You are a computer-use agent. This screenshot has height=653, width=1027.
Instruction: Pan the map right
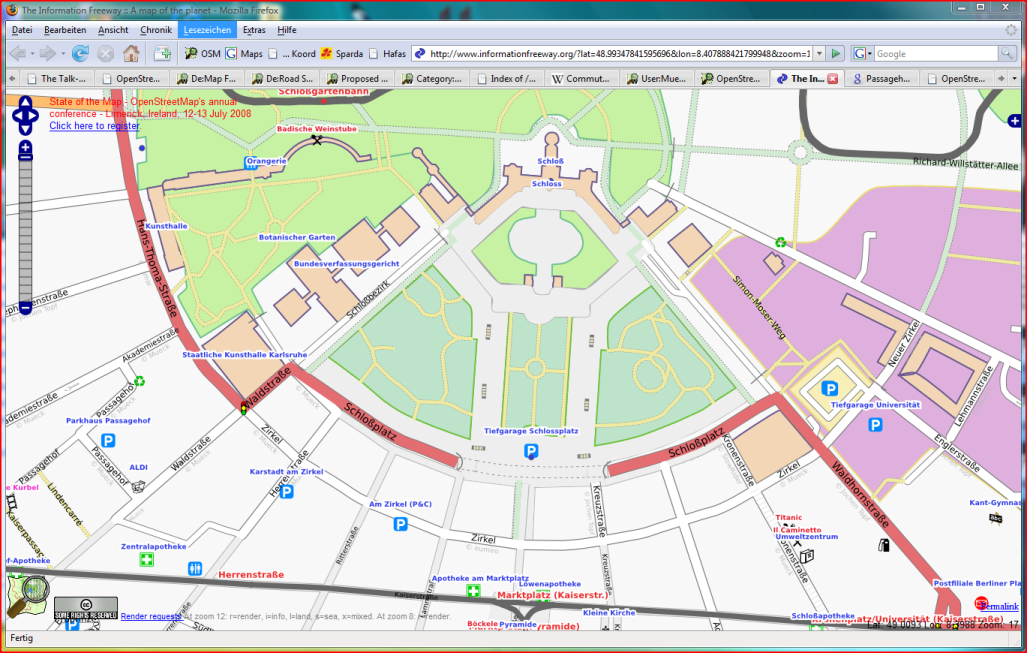pyautogui.click(x=34, y=116)
